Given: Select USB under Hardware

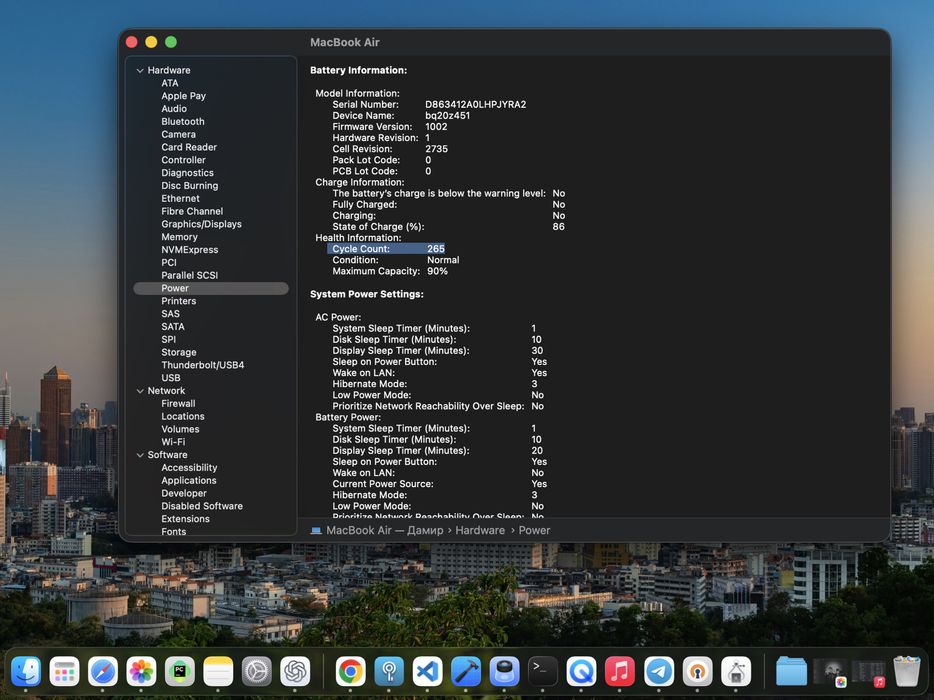Looking at the screenshot, I should pos(170,378).
